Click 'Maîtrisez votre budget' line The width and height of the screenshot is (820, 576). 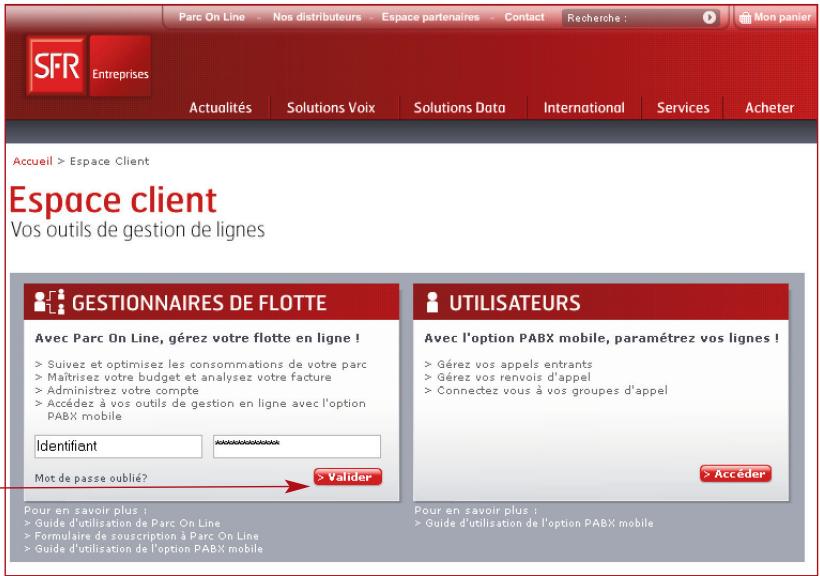pyautogui.click(x=189, y=377)
